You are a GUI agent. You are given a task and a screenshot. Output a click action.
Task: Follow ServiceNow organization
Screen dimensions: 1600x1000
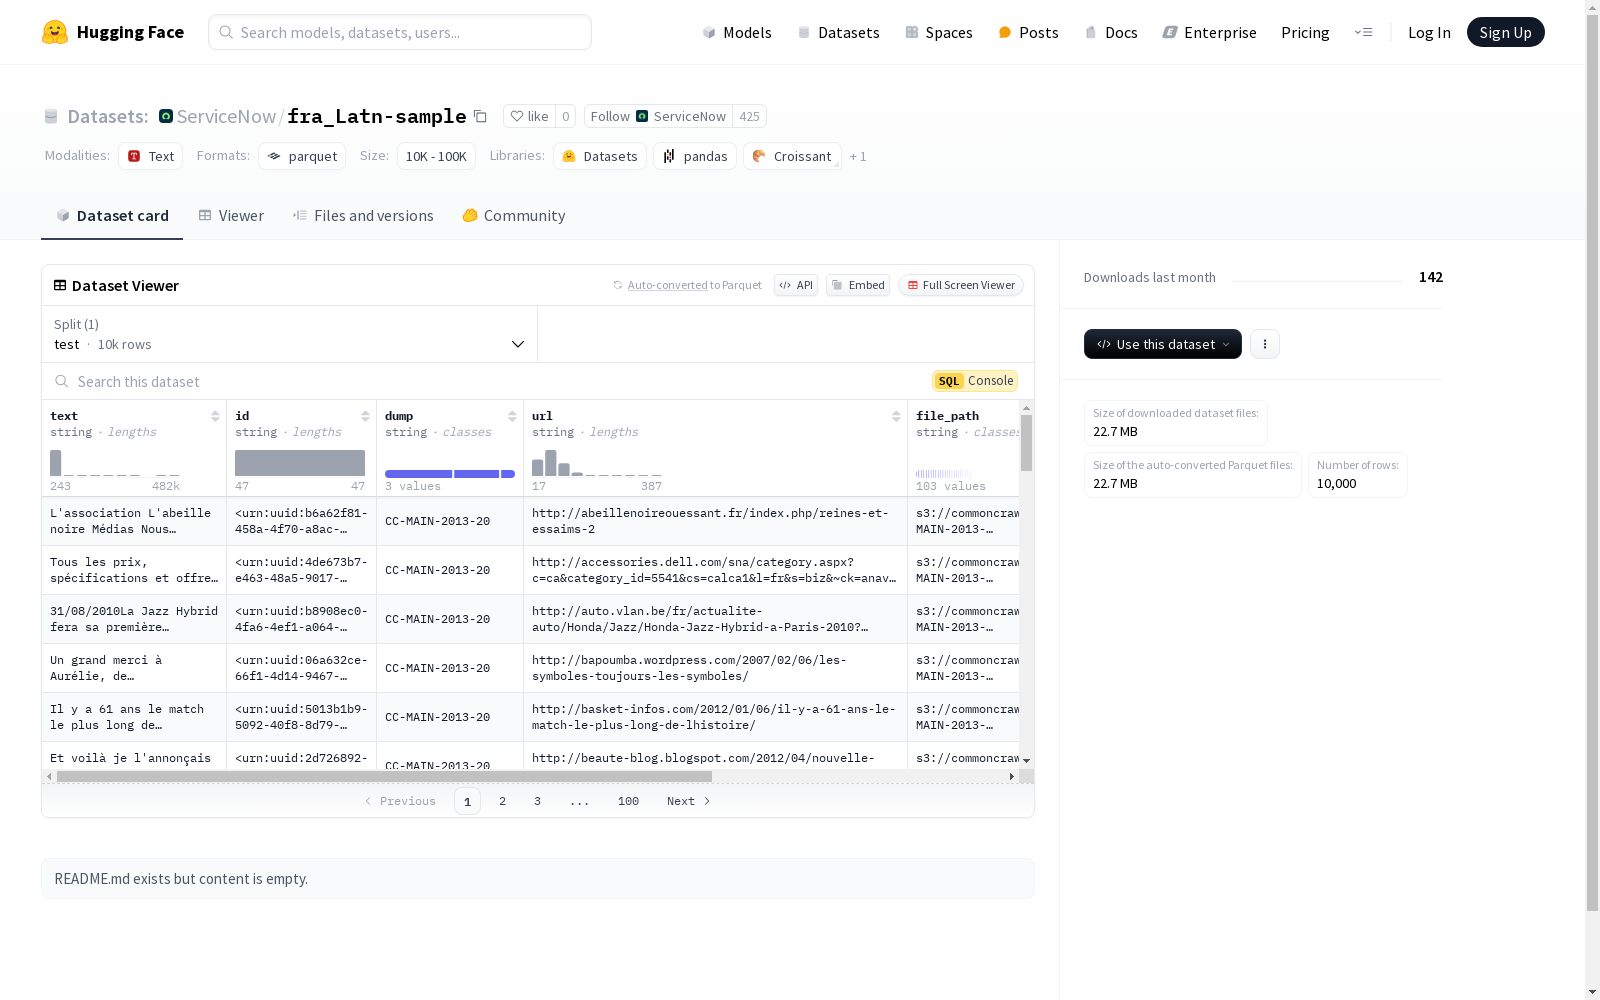click(658, 116)
